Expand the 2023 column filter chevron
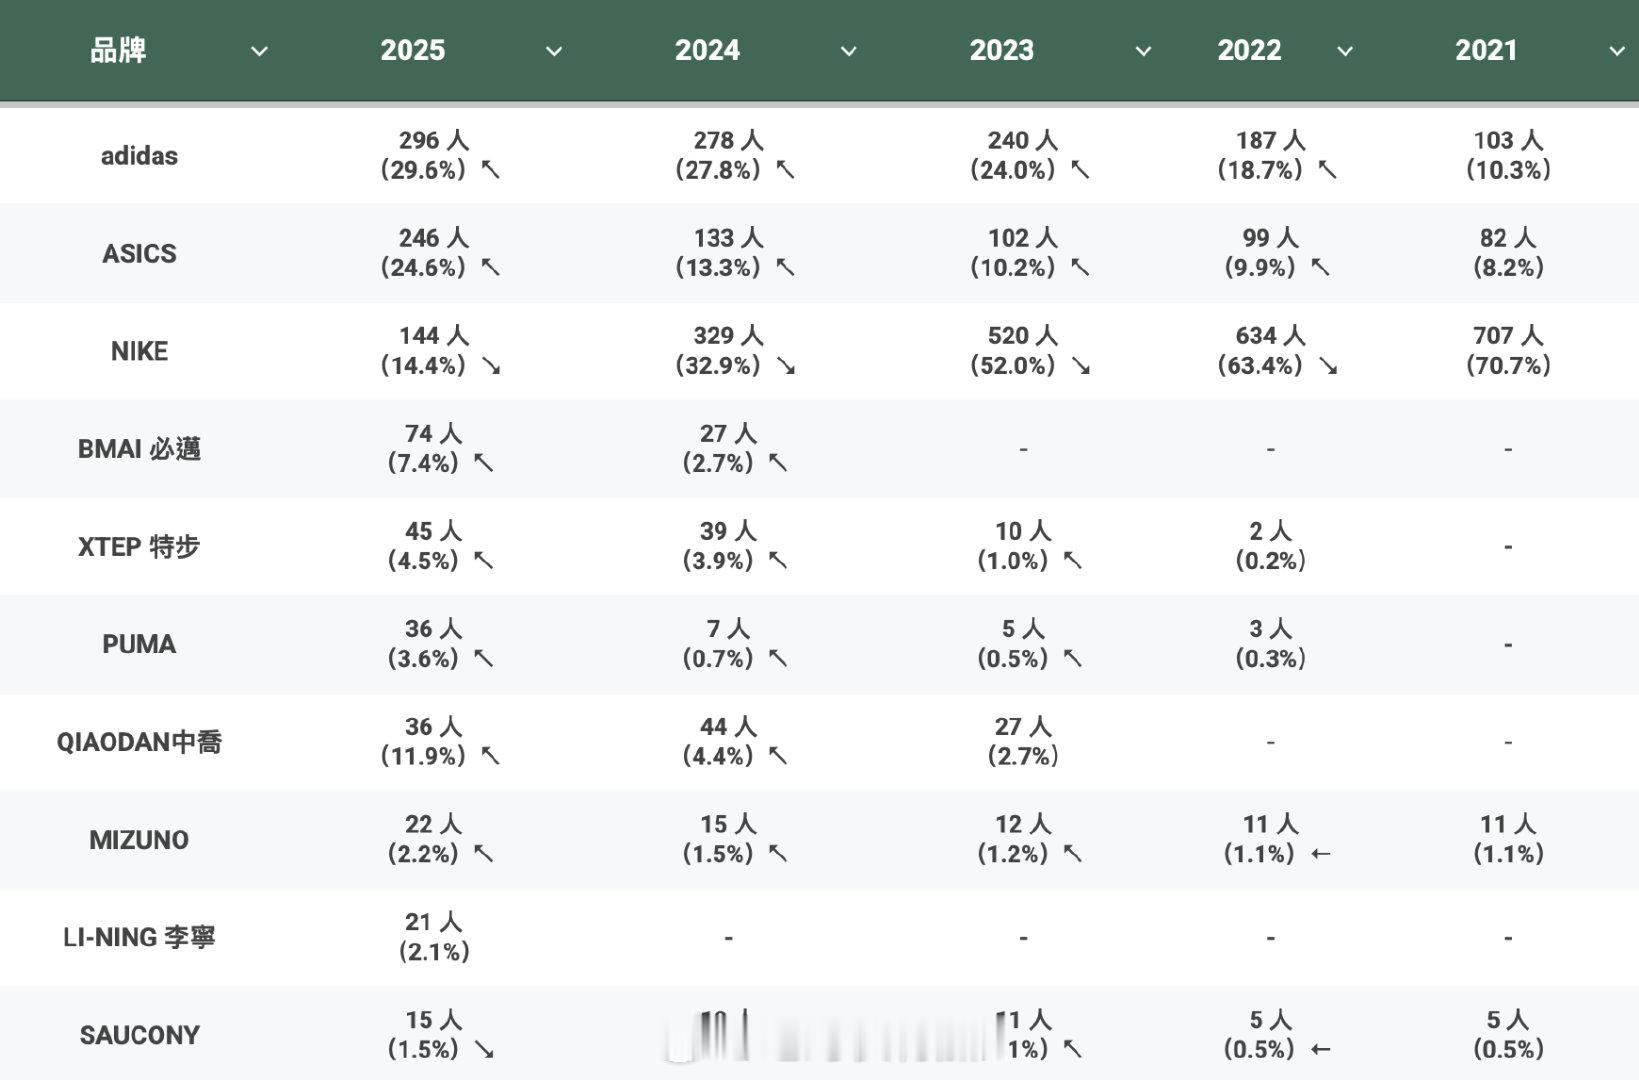The width and height of the screenshot is (1639, 1080). click(1143, 51)
